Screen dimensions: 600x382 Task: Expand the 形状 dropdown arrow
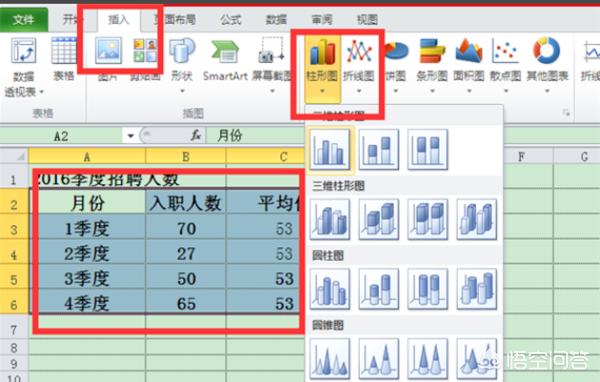(x=182, y=91)
